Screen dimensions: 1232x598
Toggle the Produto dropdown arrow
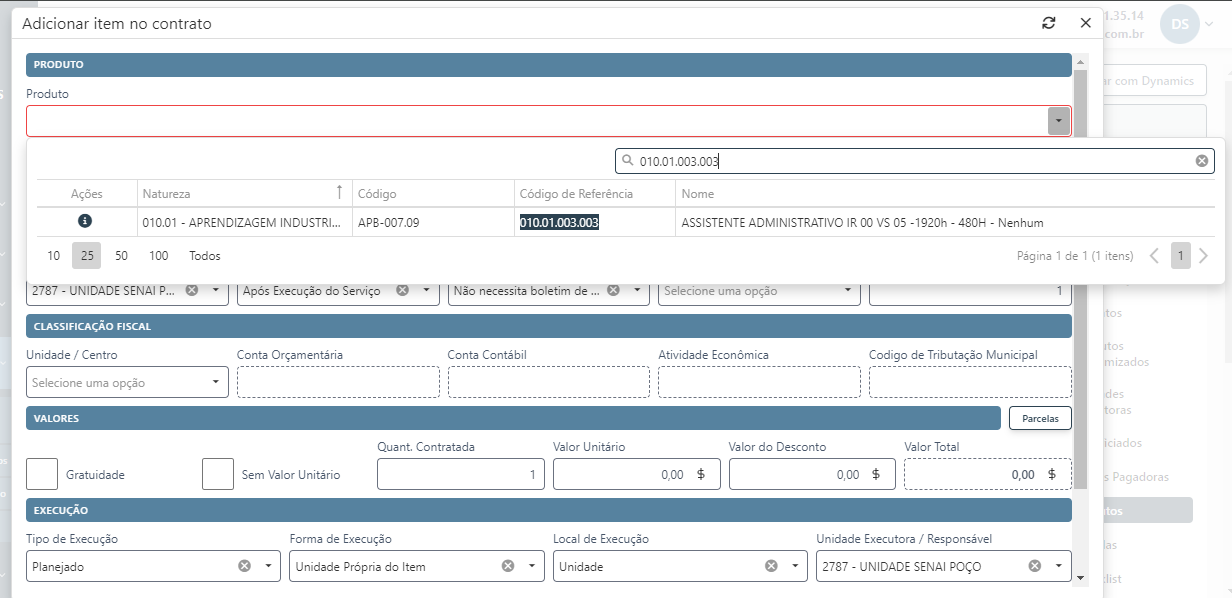(x=1058, y=121)
